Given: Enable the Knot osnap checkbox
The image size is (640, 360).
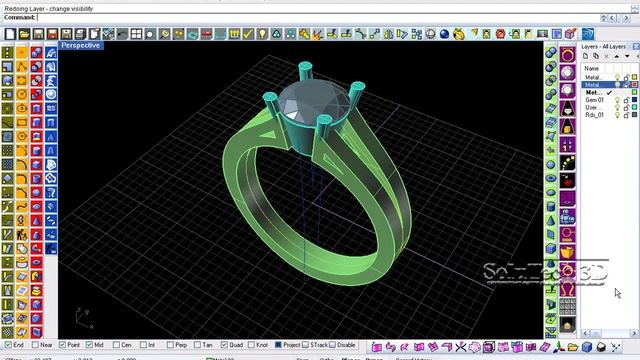Looking at the screenshot, I should pyautogui.click(x=251, y=345).
